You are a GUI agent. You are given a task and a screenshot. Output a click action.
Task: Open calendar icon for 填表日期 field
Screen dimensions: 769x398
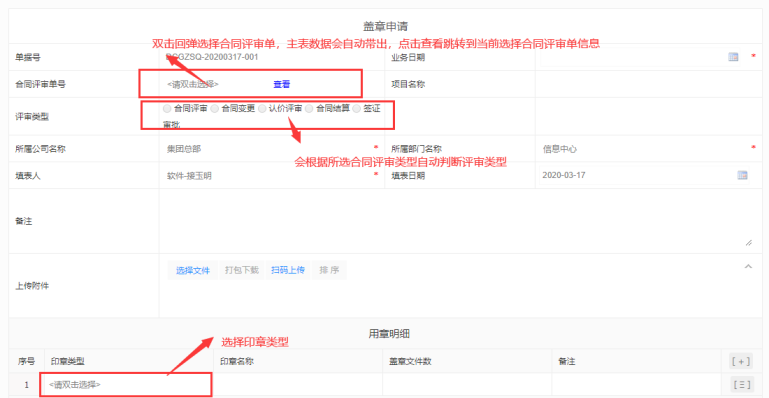[743, 175]
